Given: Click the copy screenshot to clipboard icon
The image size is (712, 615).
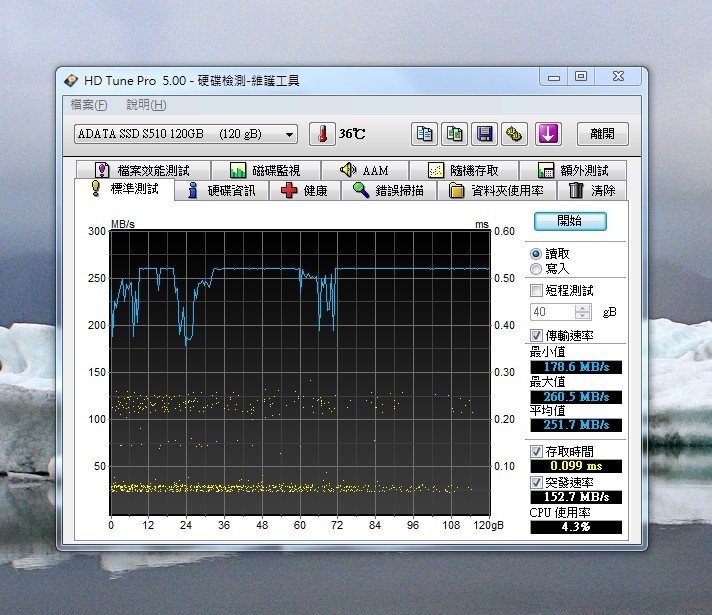Looking at the screenshot, I should pos(455,134).
